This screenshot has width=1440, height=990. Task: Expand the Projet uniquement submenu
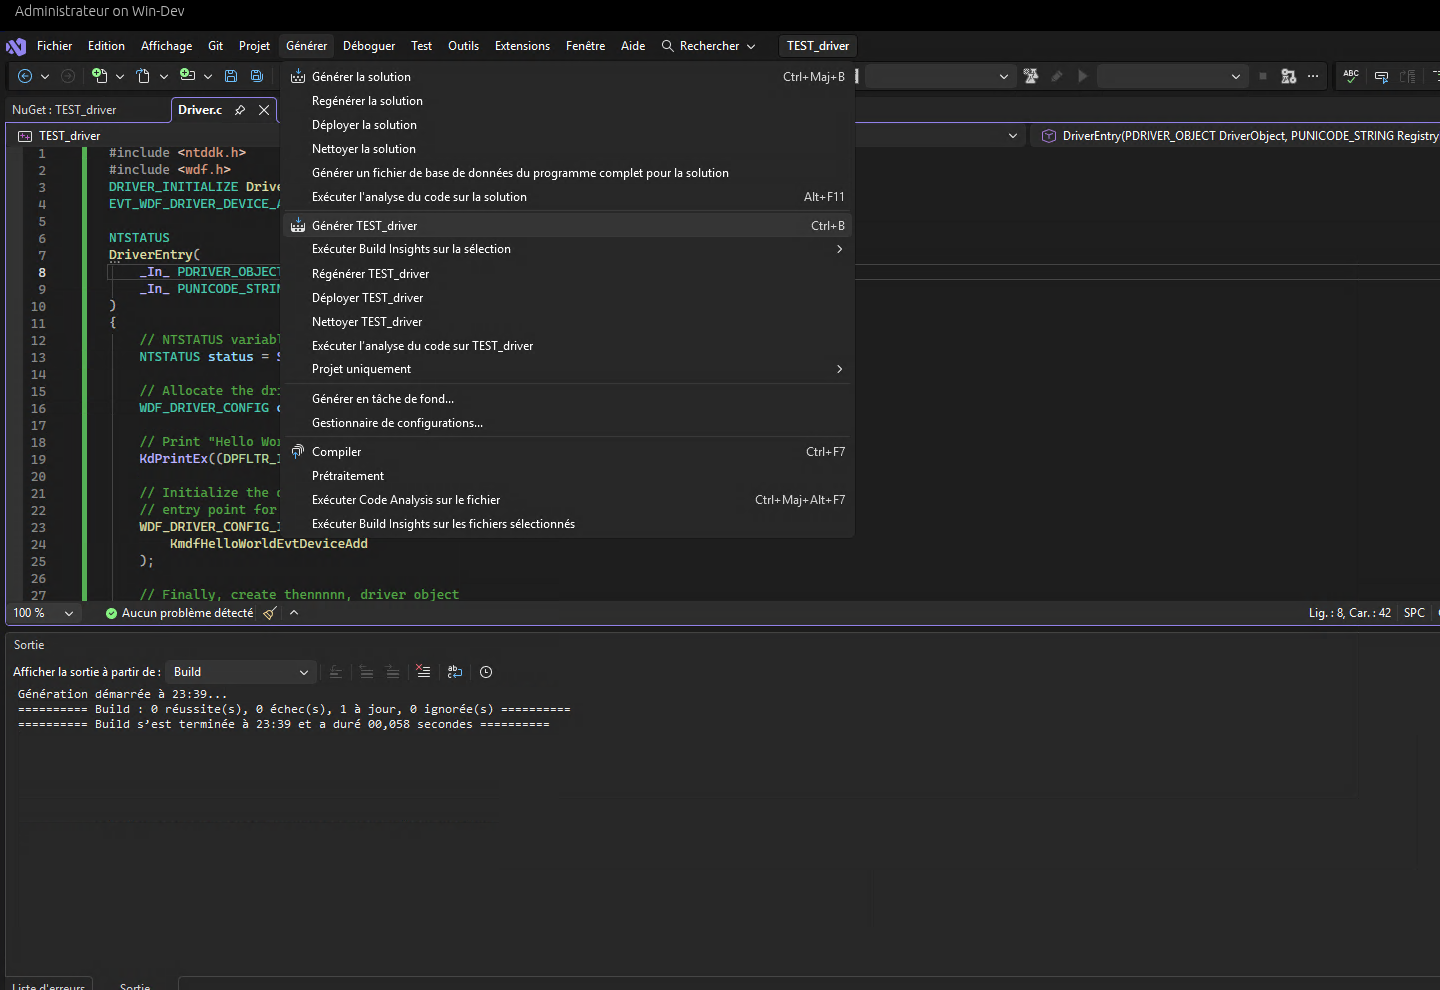coord(839,369)
